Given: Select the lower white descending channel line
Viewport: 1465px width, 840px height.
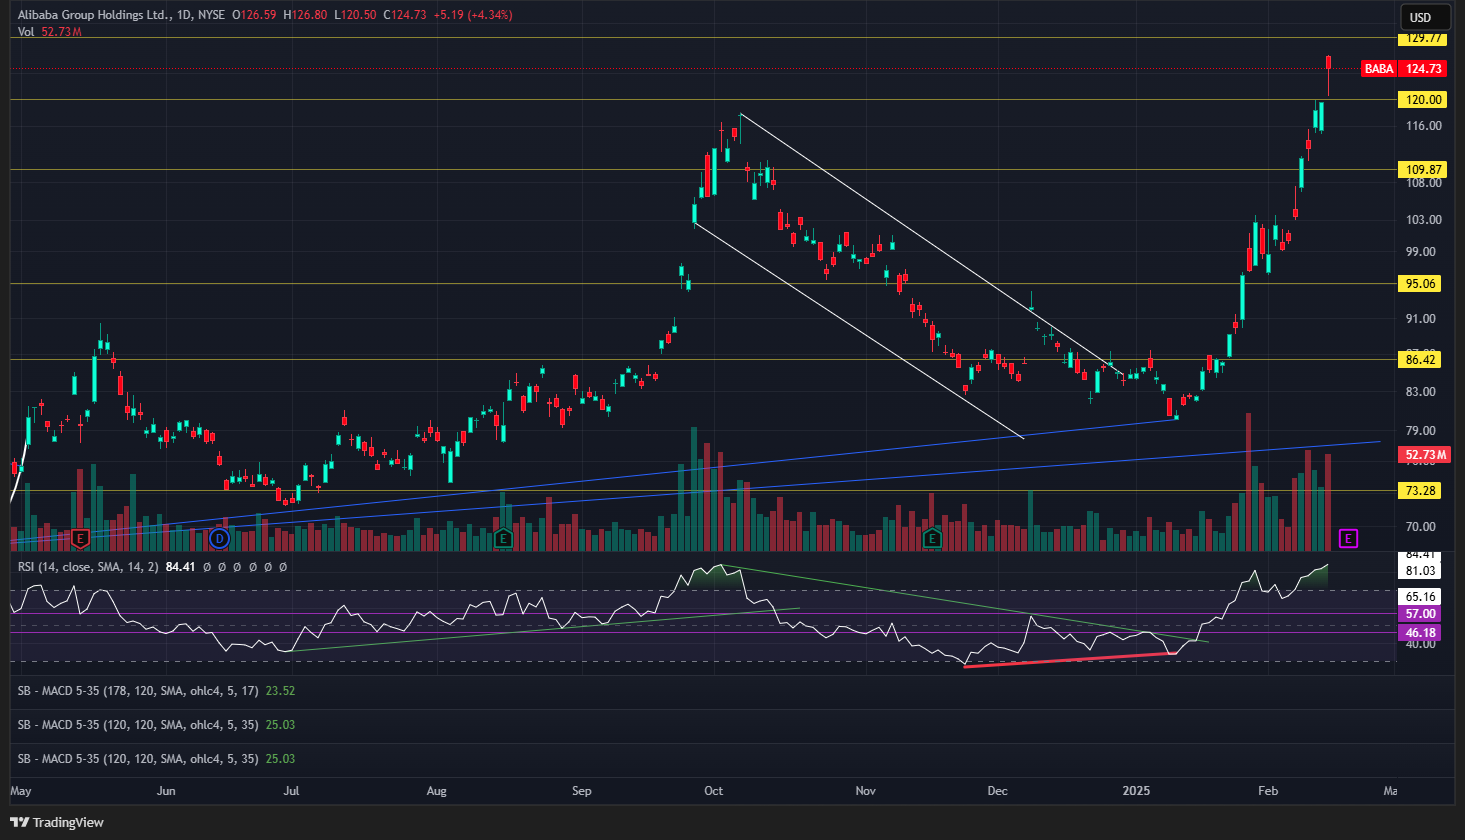Looking at the screenshot, I should (858, 330).
